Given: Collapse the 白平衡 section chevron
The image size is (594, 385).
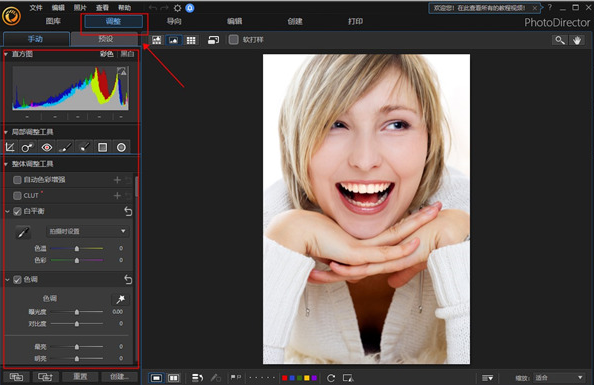Looking at the screenshot, I should [7, 211].
